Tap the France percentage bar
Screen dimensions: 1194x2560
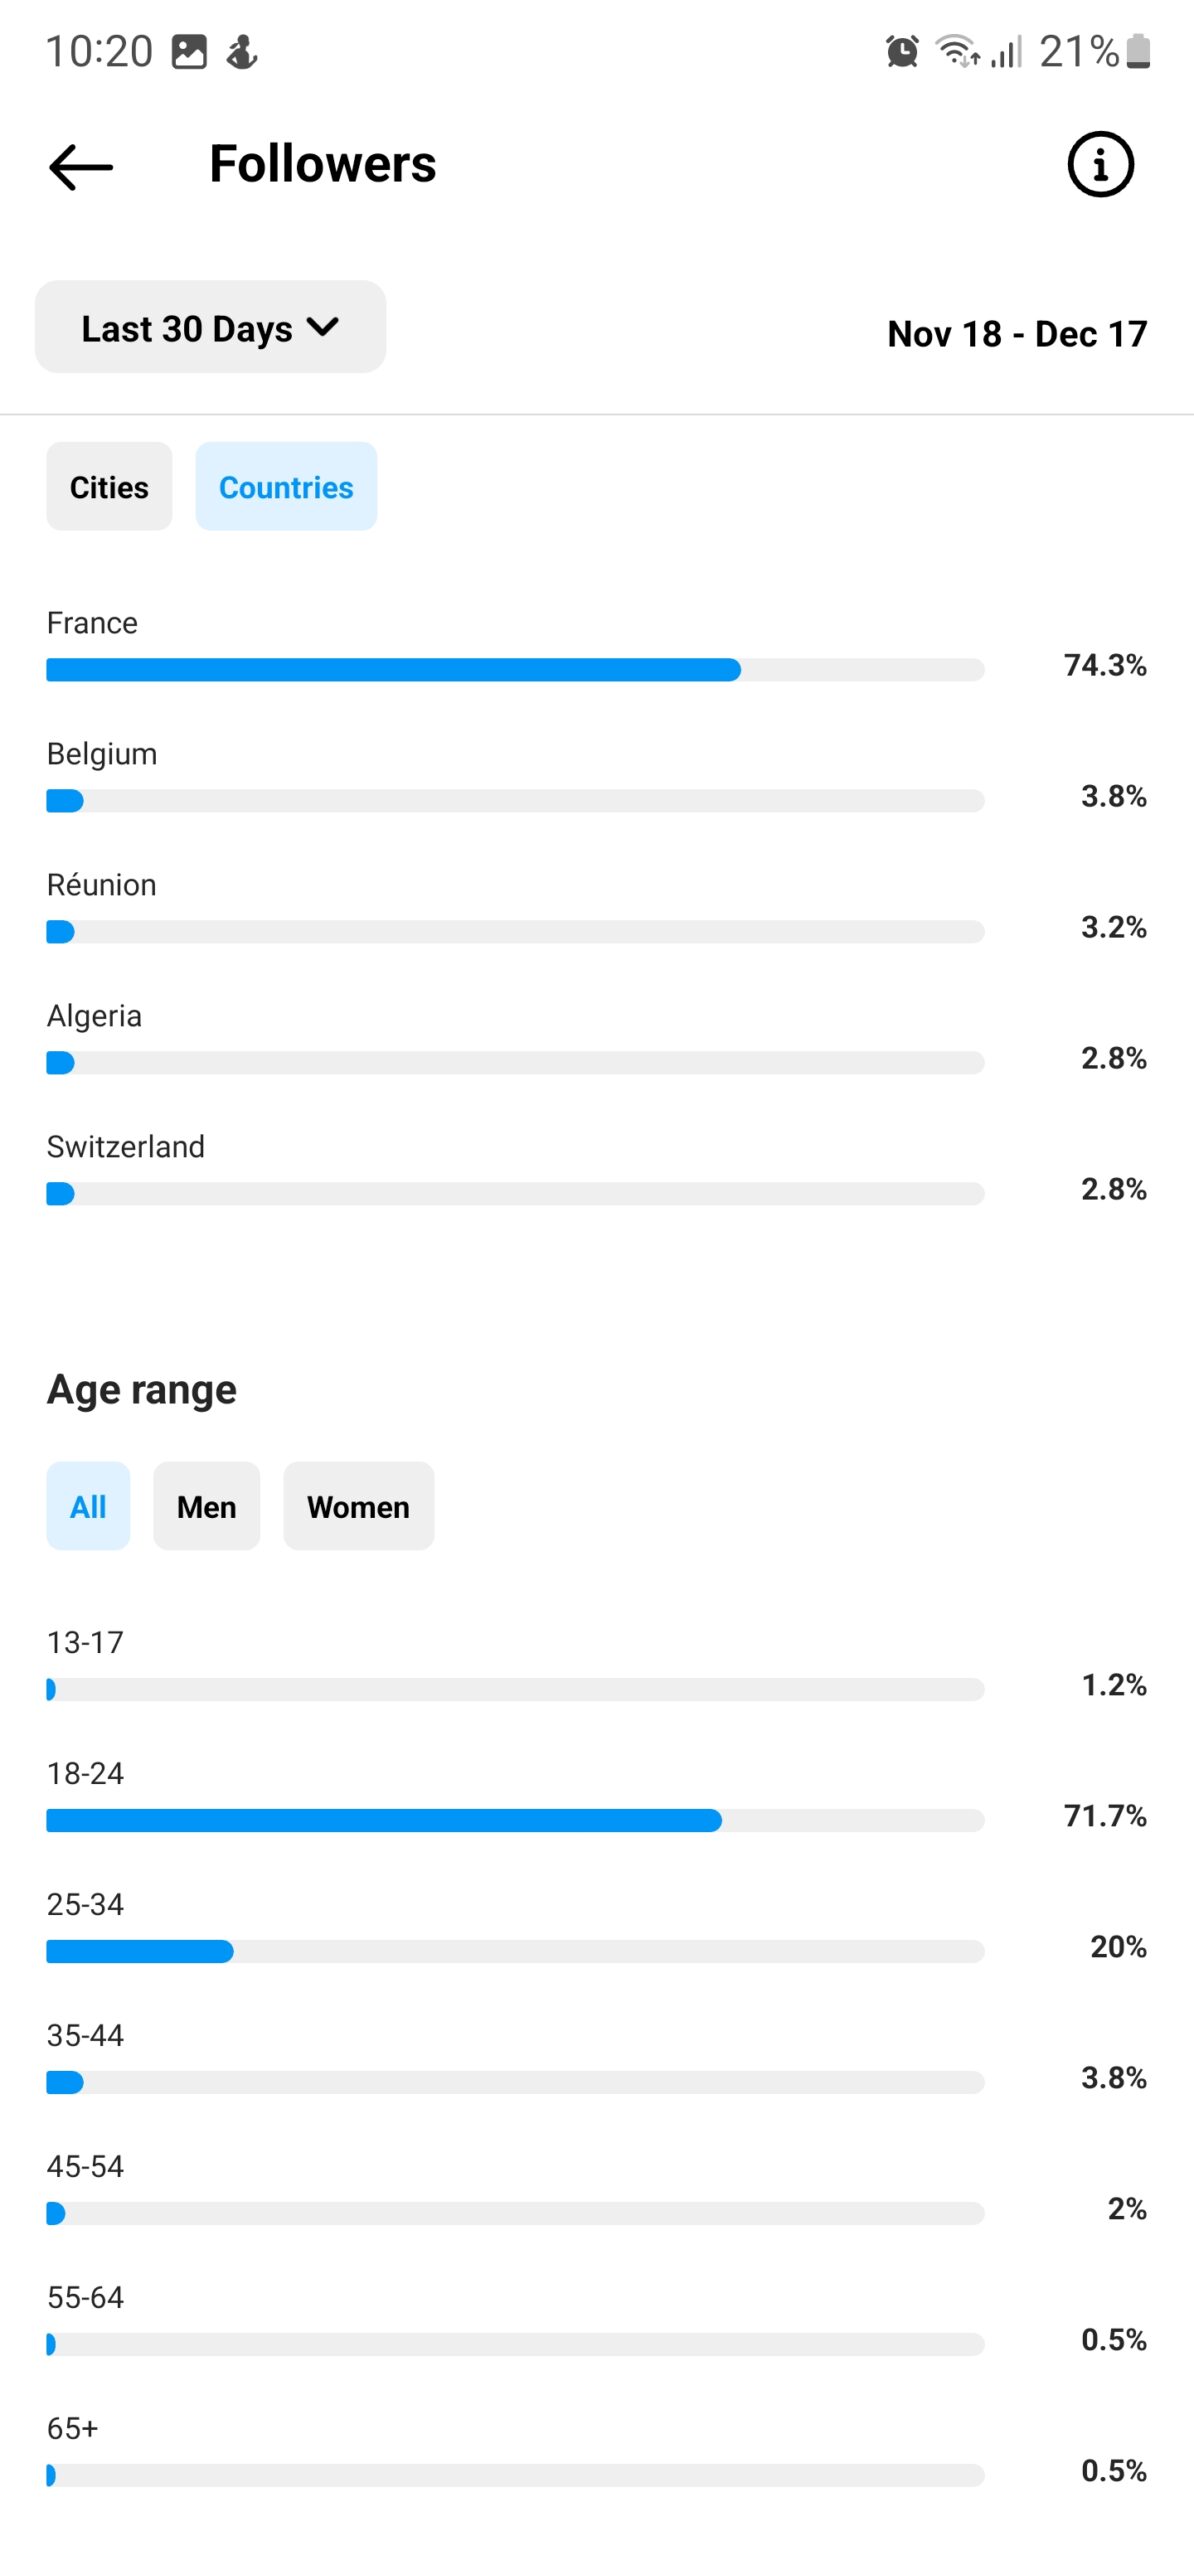[514, 670]
